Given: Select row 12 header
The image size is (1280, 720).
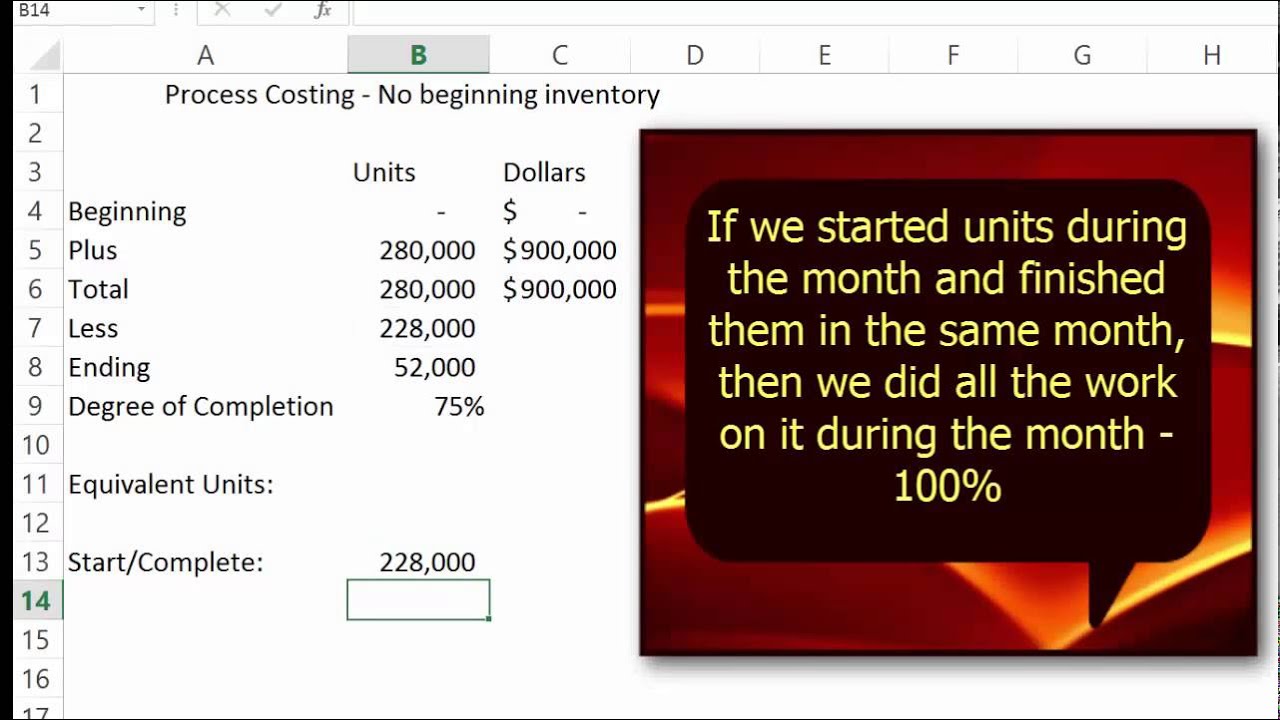Looking at the screenshot, I should 36,523.
